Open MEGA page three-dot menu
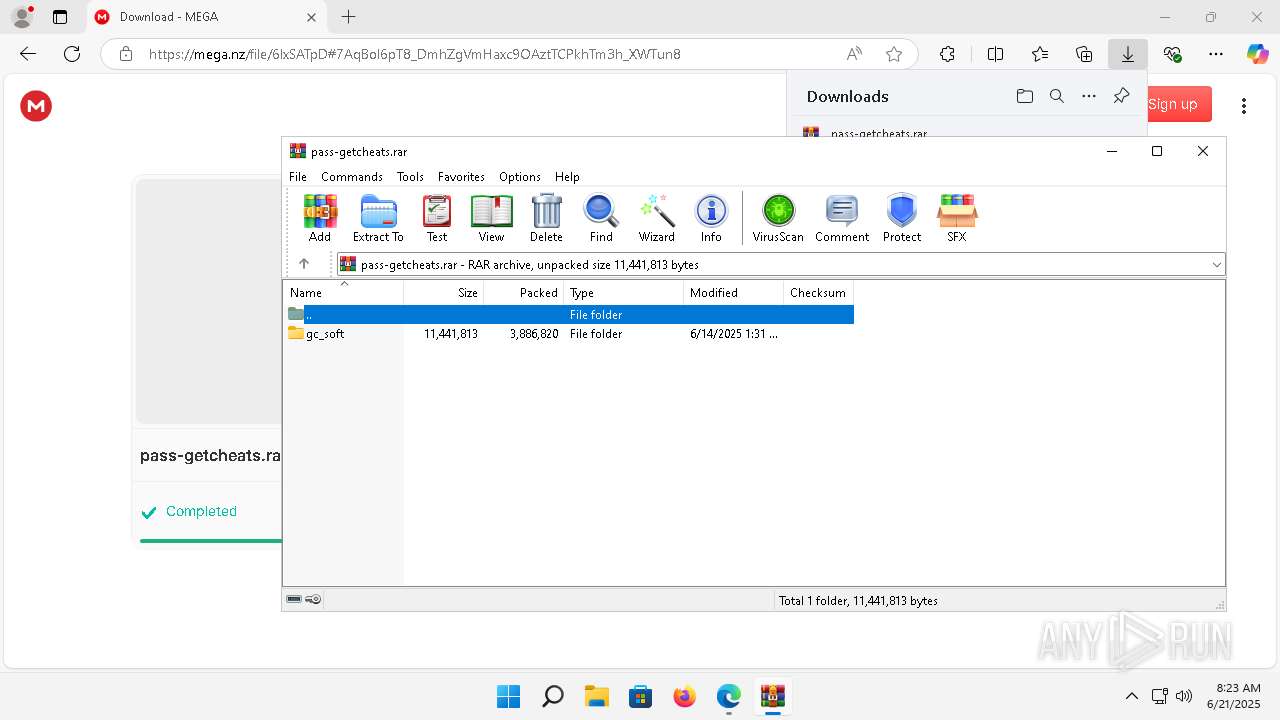 pos(1244,106)
